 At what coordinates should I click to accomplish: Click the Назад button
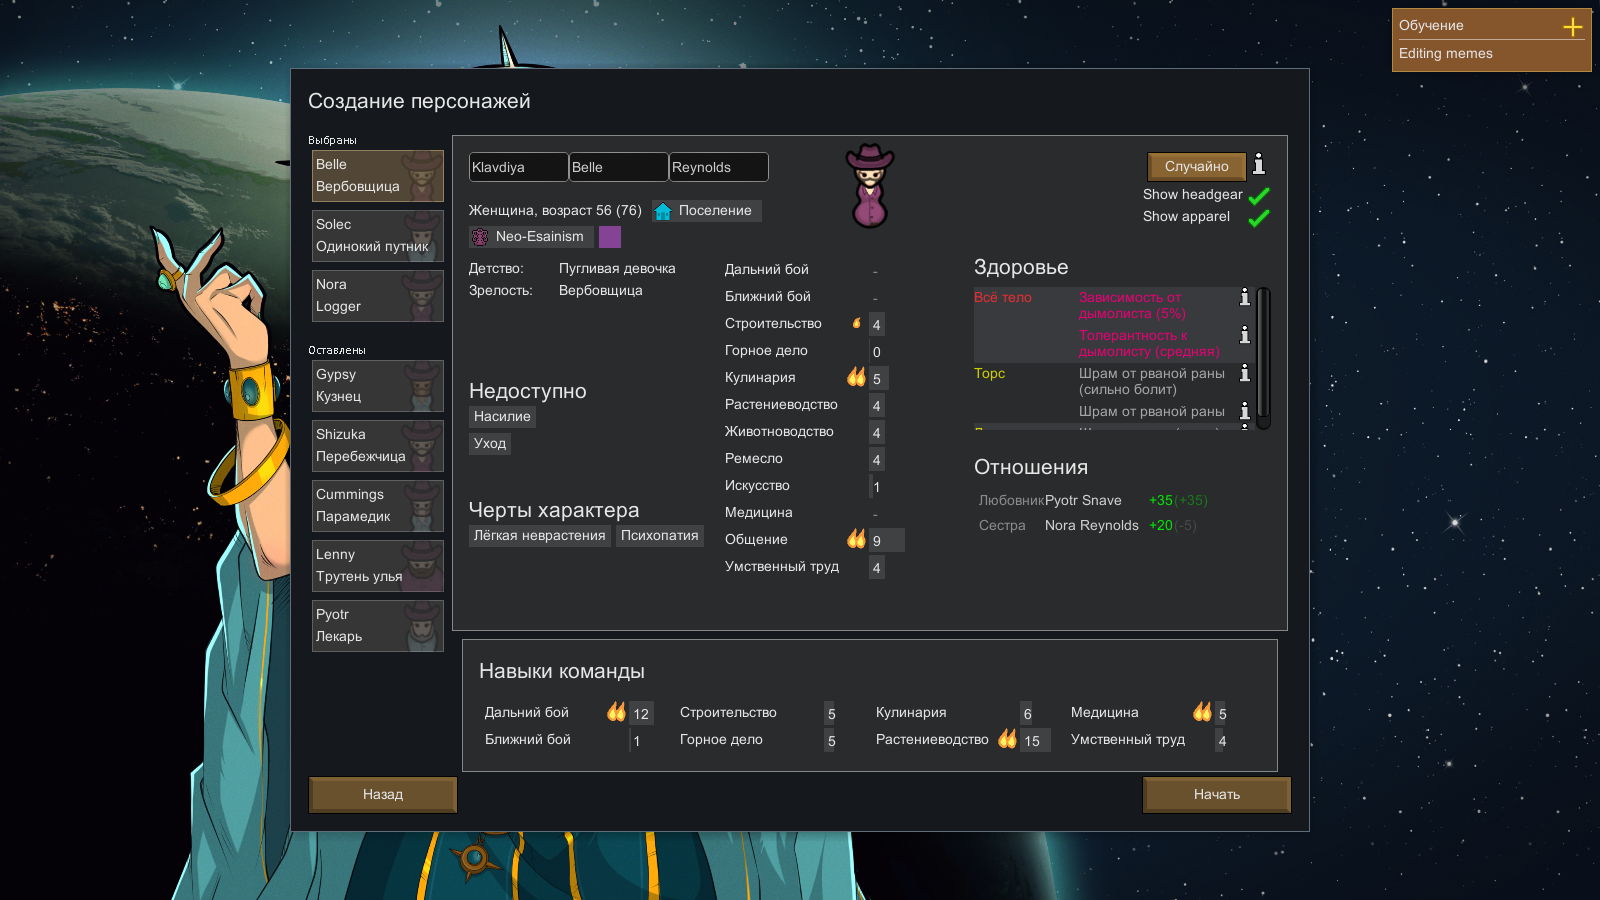click(x=383, y=794)
